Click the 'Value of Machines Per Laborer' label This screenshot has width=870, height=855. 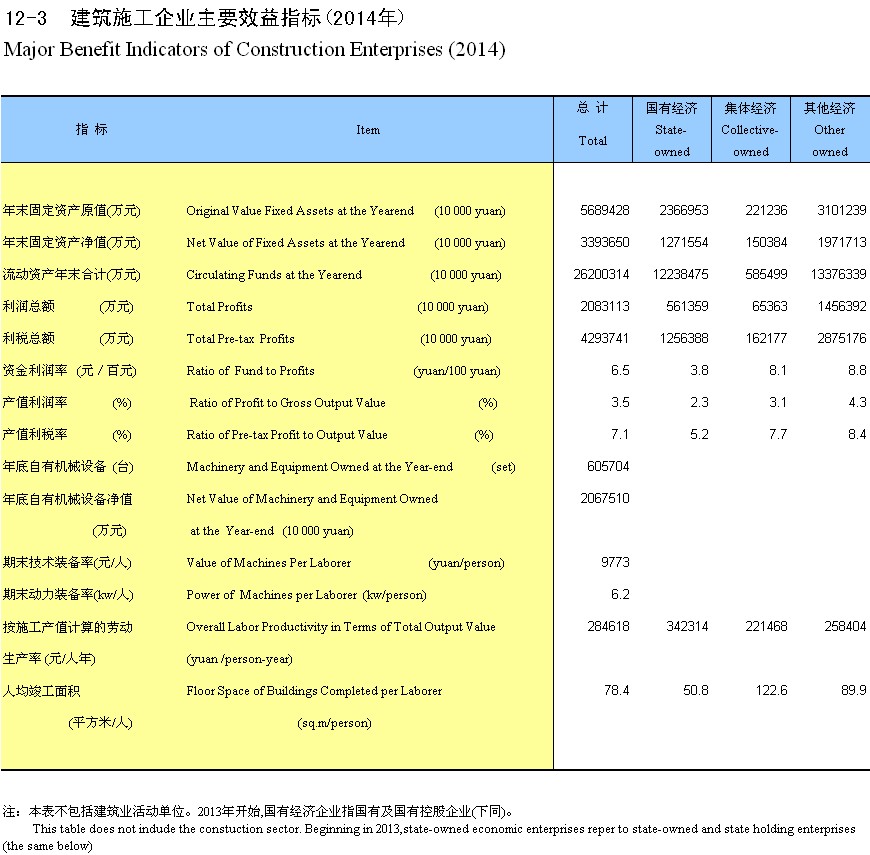[268, 563]
